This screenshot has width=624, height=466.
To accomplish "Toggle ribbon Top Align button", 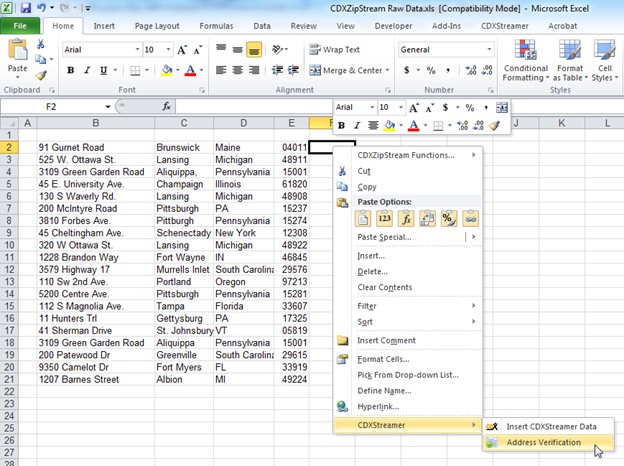I will [x=221, y=50].
